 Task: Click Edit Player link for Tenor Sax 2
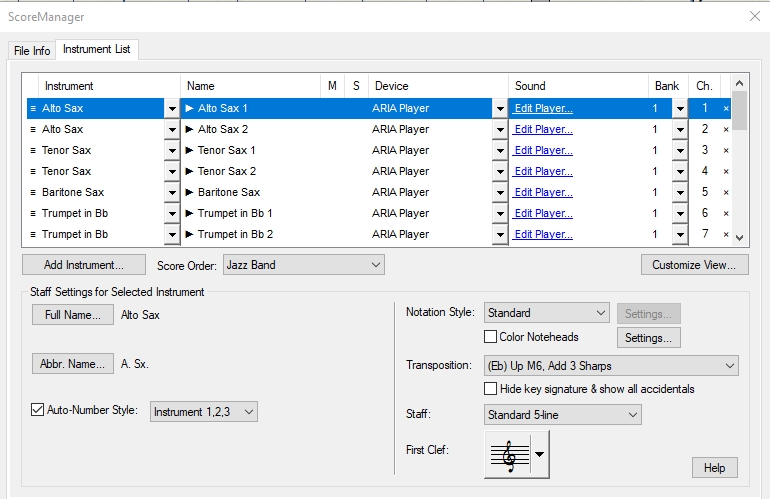coord(543,171)
